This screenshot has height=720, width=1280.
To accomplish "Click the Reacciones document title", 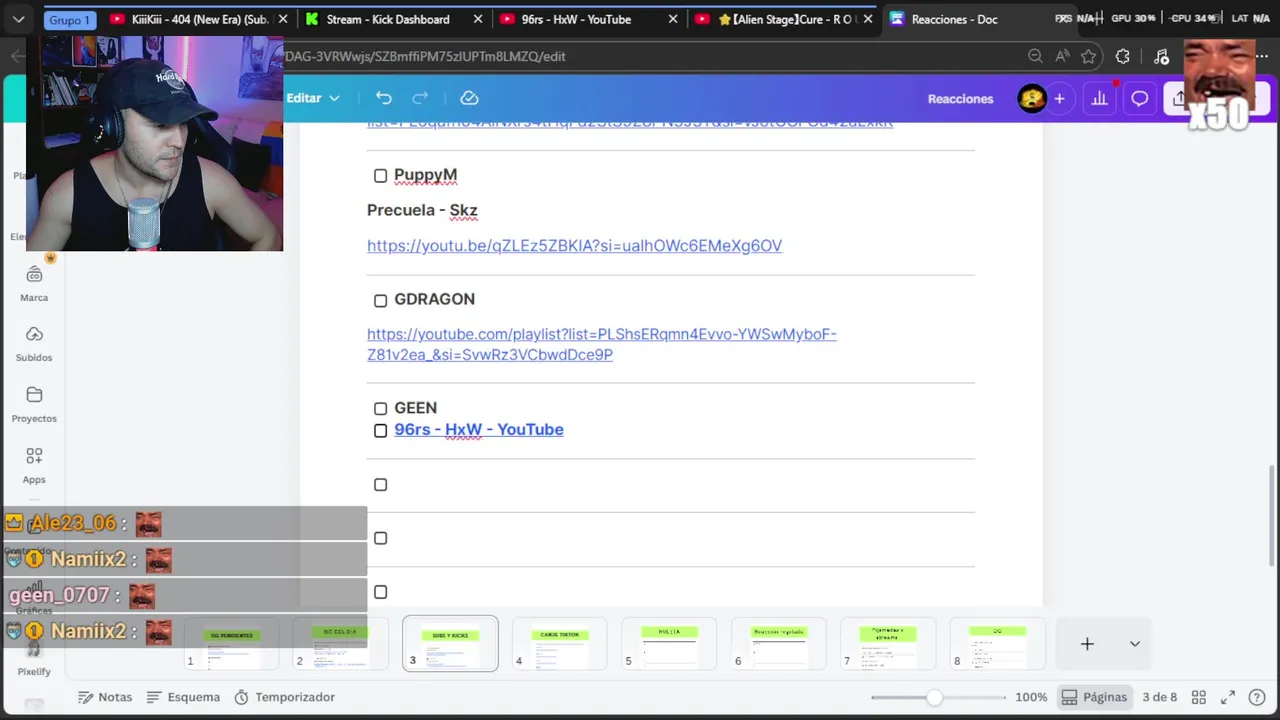I will (x=960, y=99).
